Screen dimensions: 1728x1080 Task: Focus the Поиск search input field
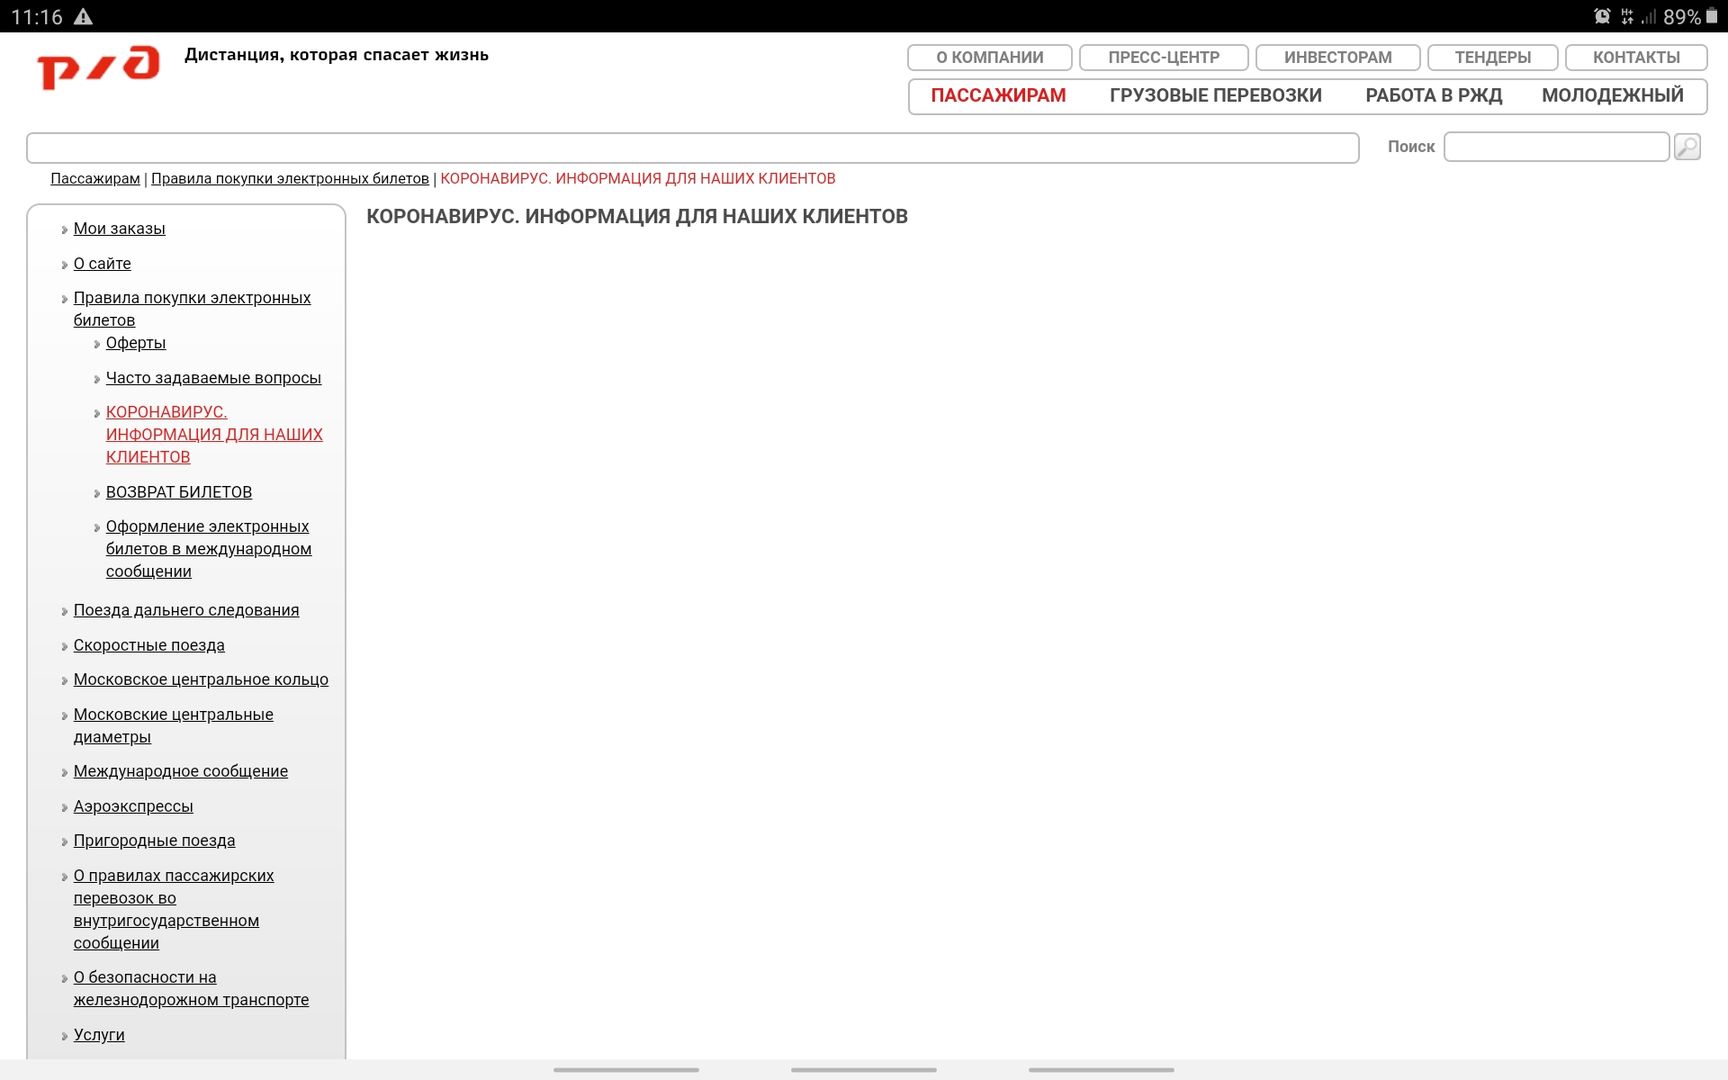(x=1556, y=147)
